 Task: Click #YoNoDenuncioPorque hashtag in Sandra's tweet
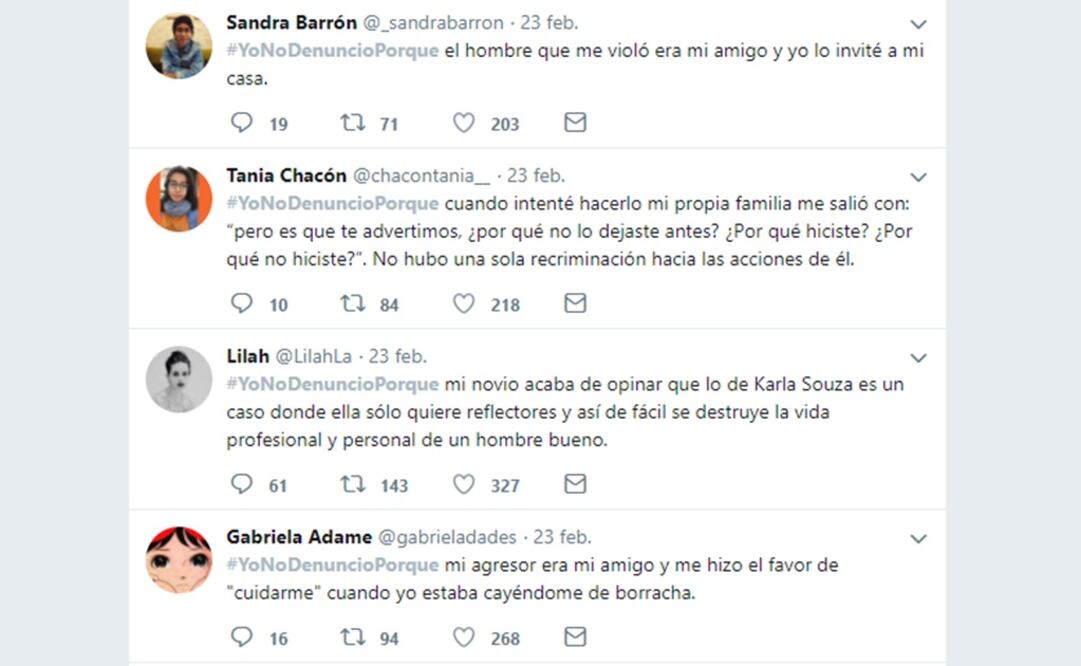(333, 51)
